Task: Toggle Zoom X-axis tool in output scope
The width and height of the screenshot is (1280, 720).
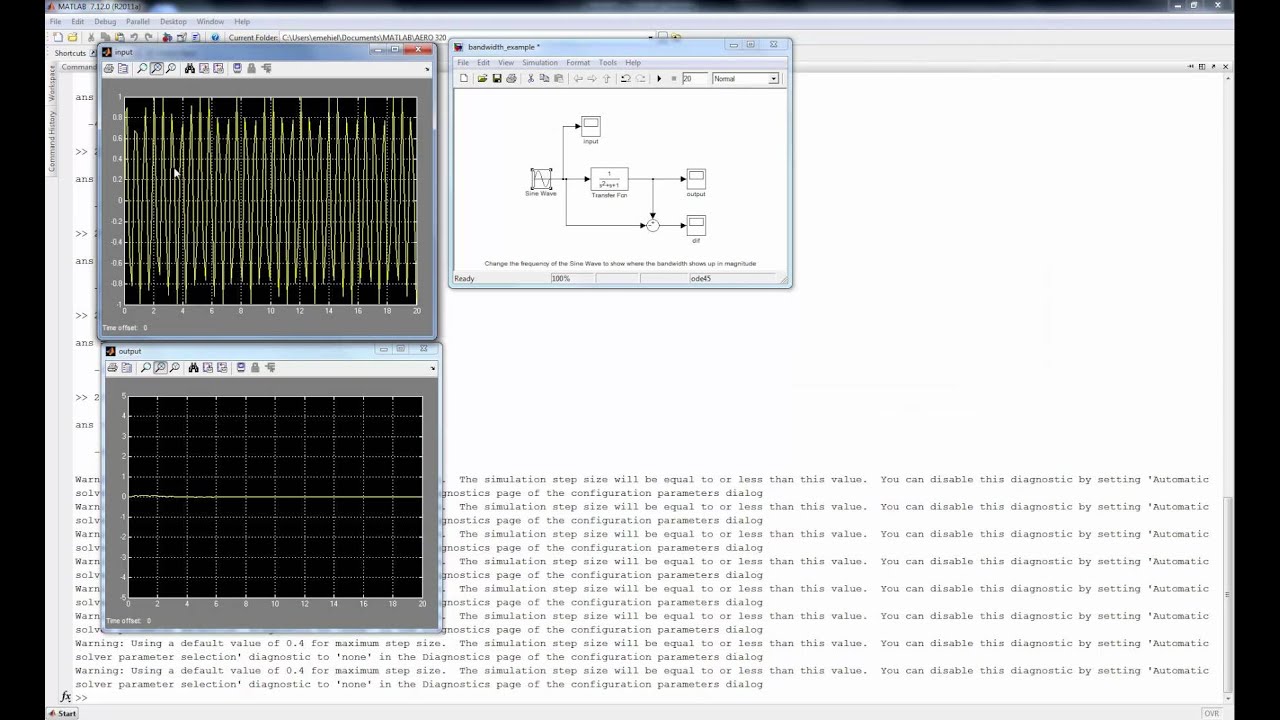Action: coord(160,367)
